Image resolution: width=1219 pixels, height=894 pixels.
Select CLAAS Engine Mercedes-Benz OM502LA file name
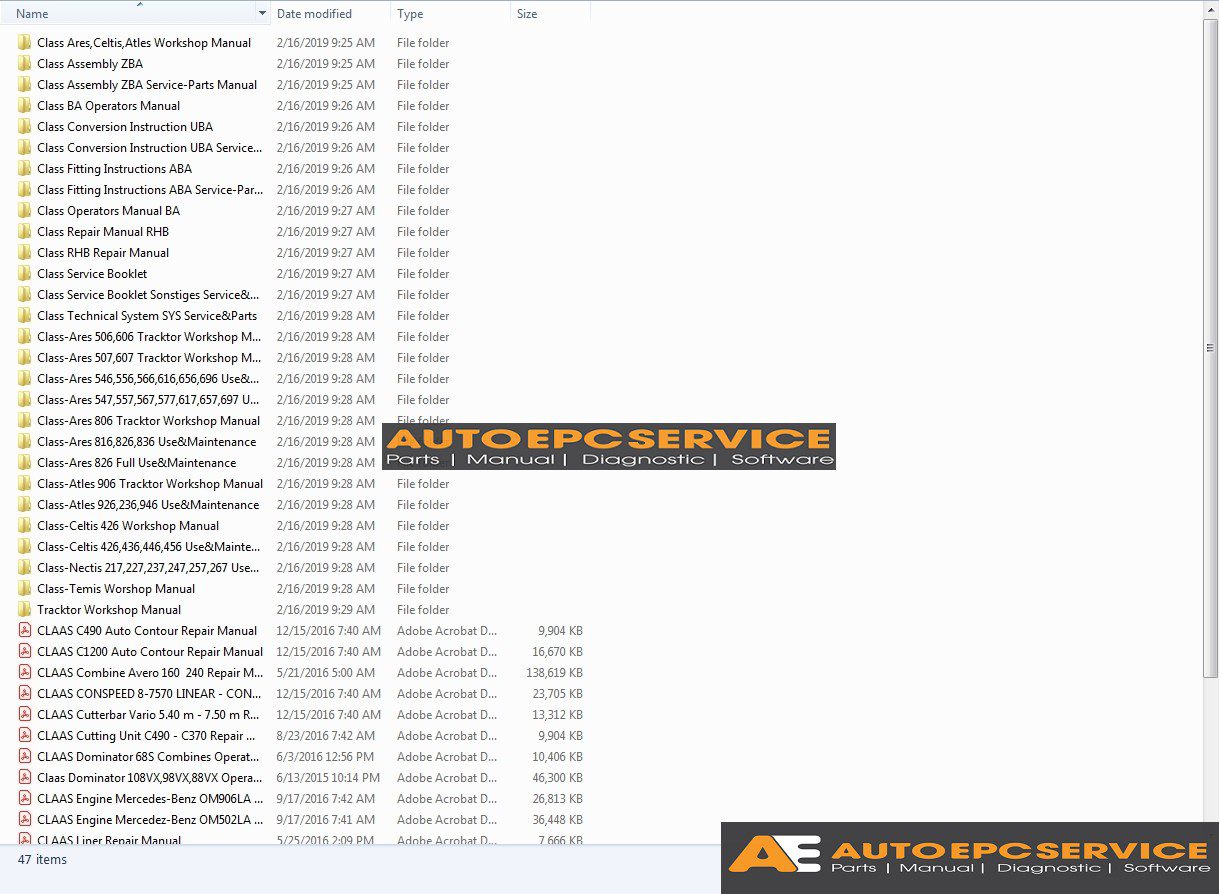click(x=150, y=820)
